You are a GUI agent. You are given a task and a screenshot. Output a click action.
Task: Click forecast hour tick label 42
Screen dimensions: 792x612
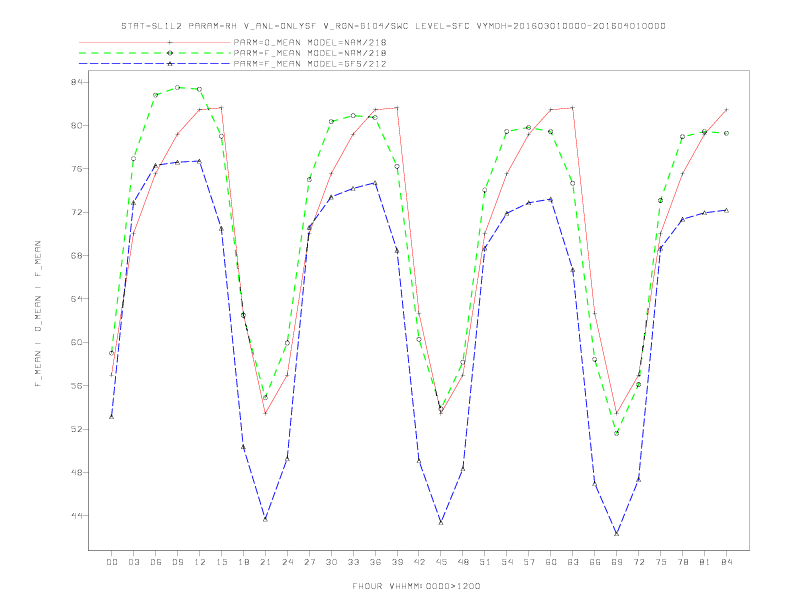(419, 562)
